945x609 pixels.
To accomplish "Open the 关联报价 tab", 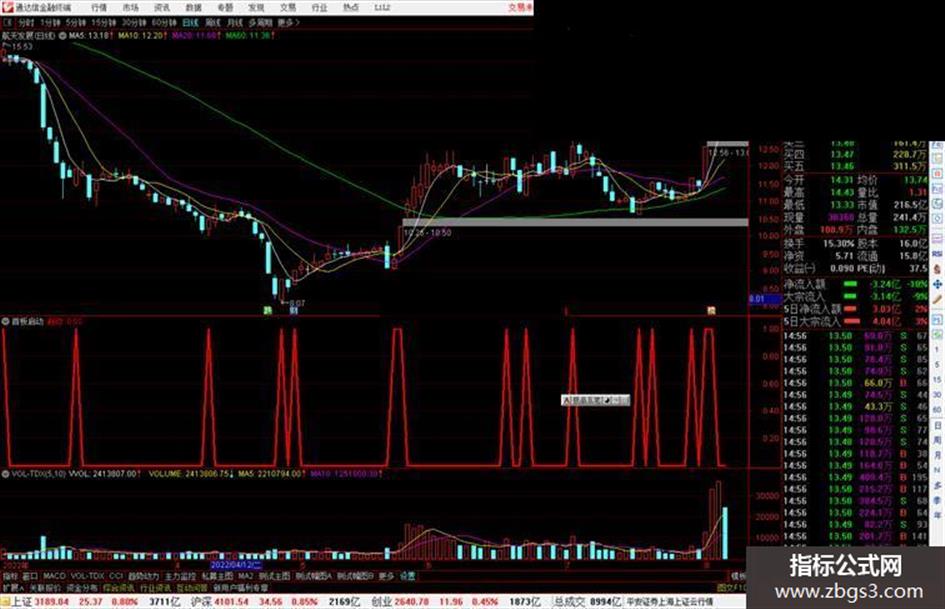I will click(x=45, y=588).
